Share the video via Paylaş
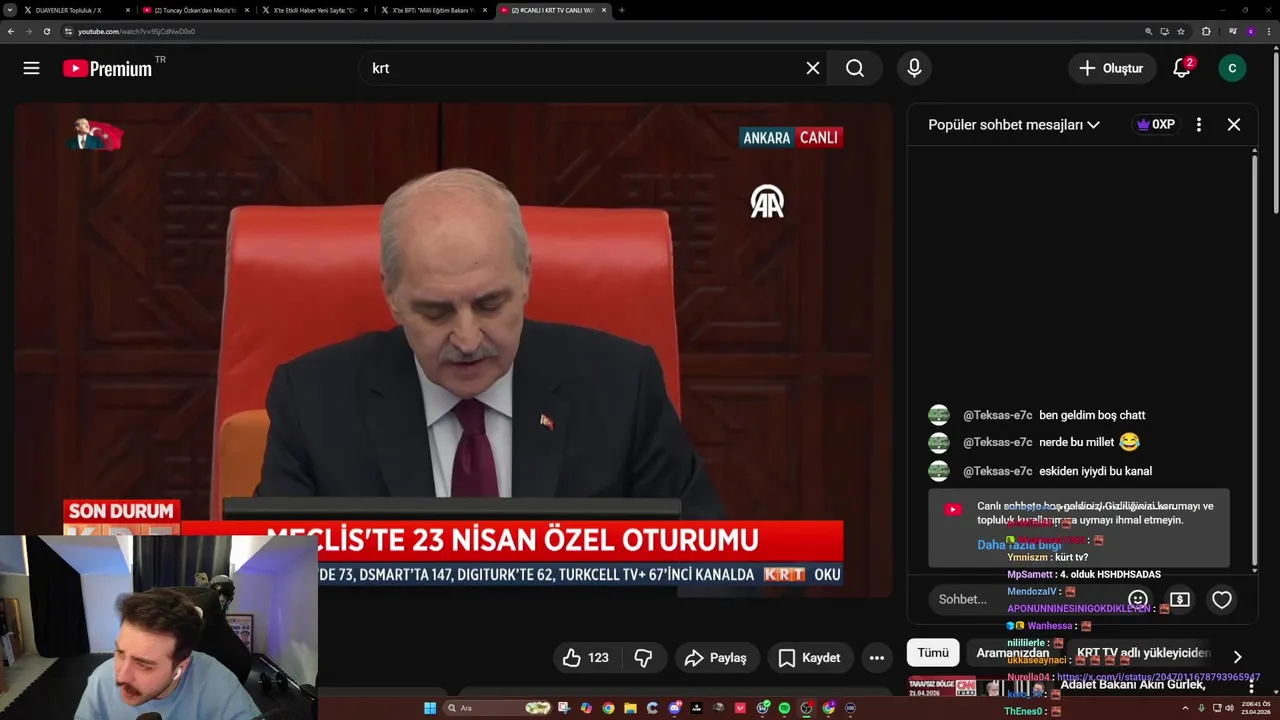Viewport: 1280px width, 720px height. pos(716,657)
